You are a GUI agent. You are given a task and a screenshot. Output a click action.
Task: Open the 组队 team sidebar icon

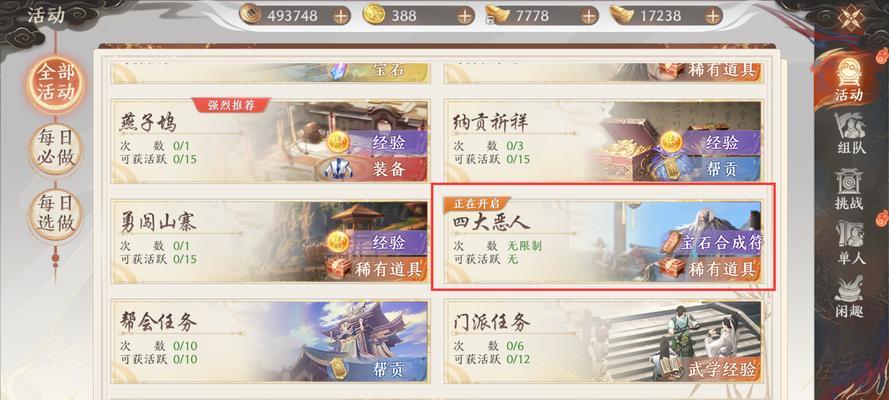[x=851, y=133]
